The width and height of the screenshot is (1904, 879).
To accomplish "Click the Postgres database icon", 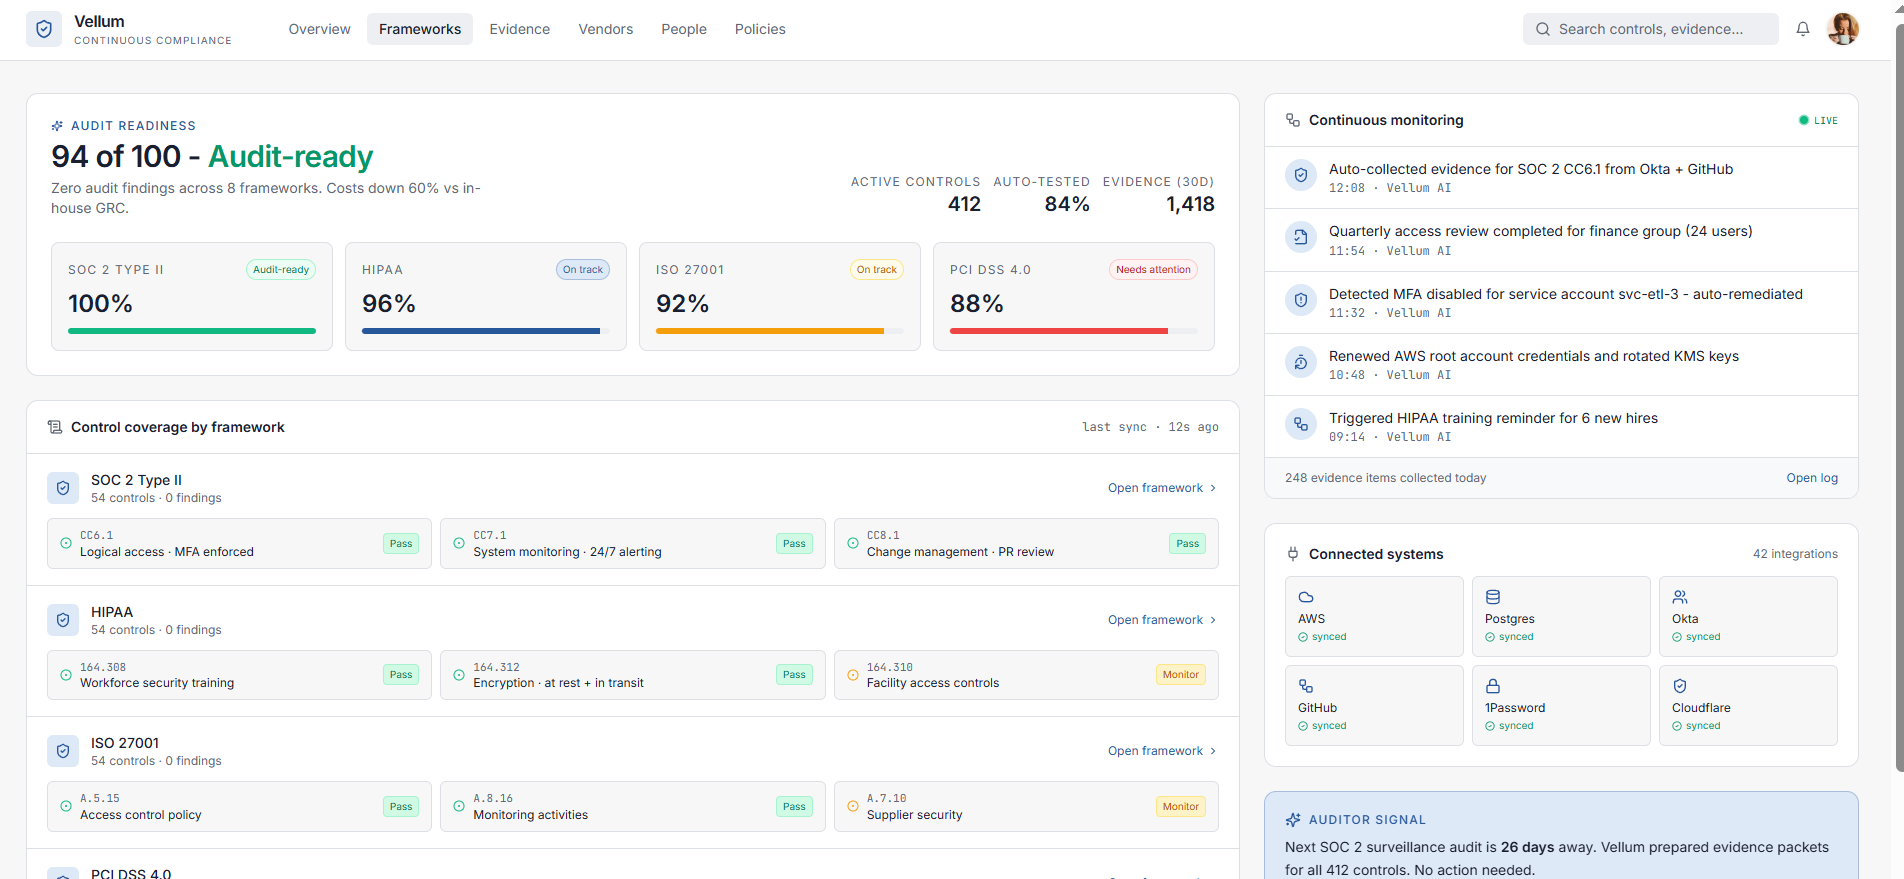I will 1493,597.
